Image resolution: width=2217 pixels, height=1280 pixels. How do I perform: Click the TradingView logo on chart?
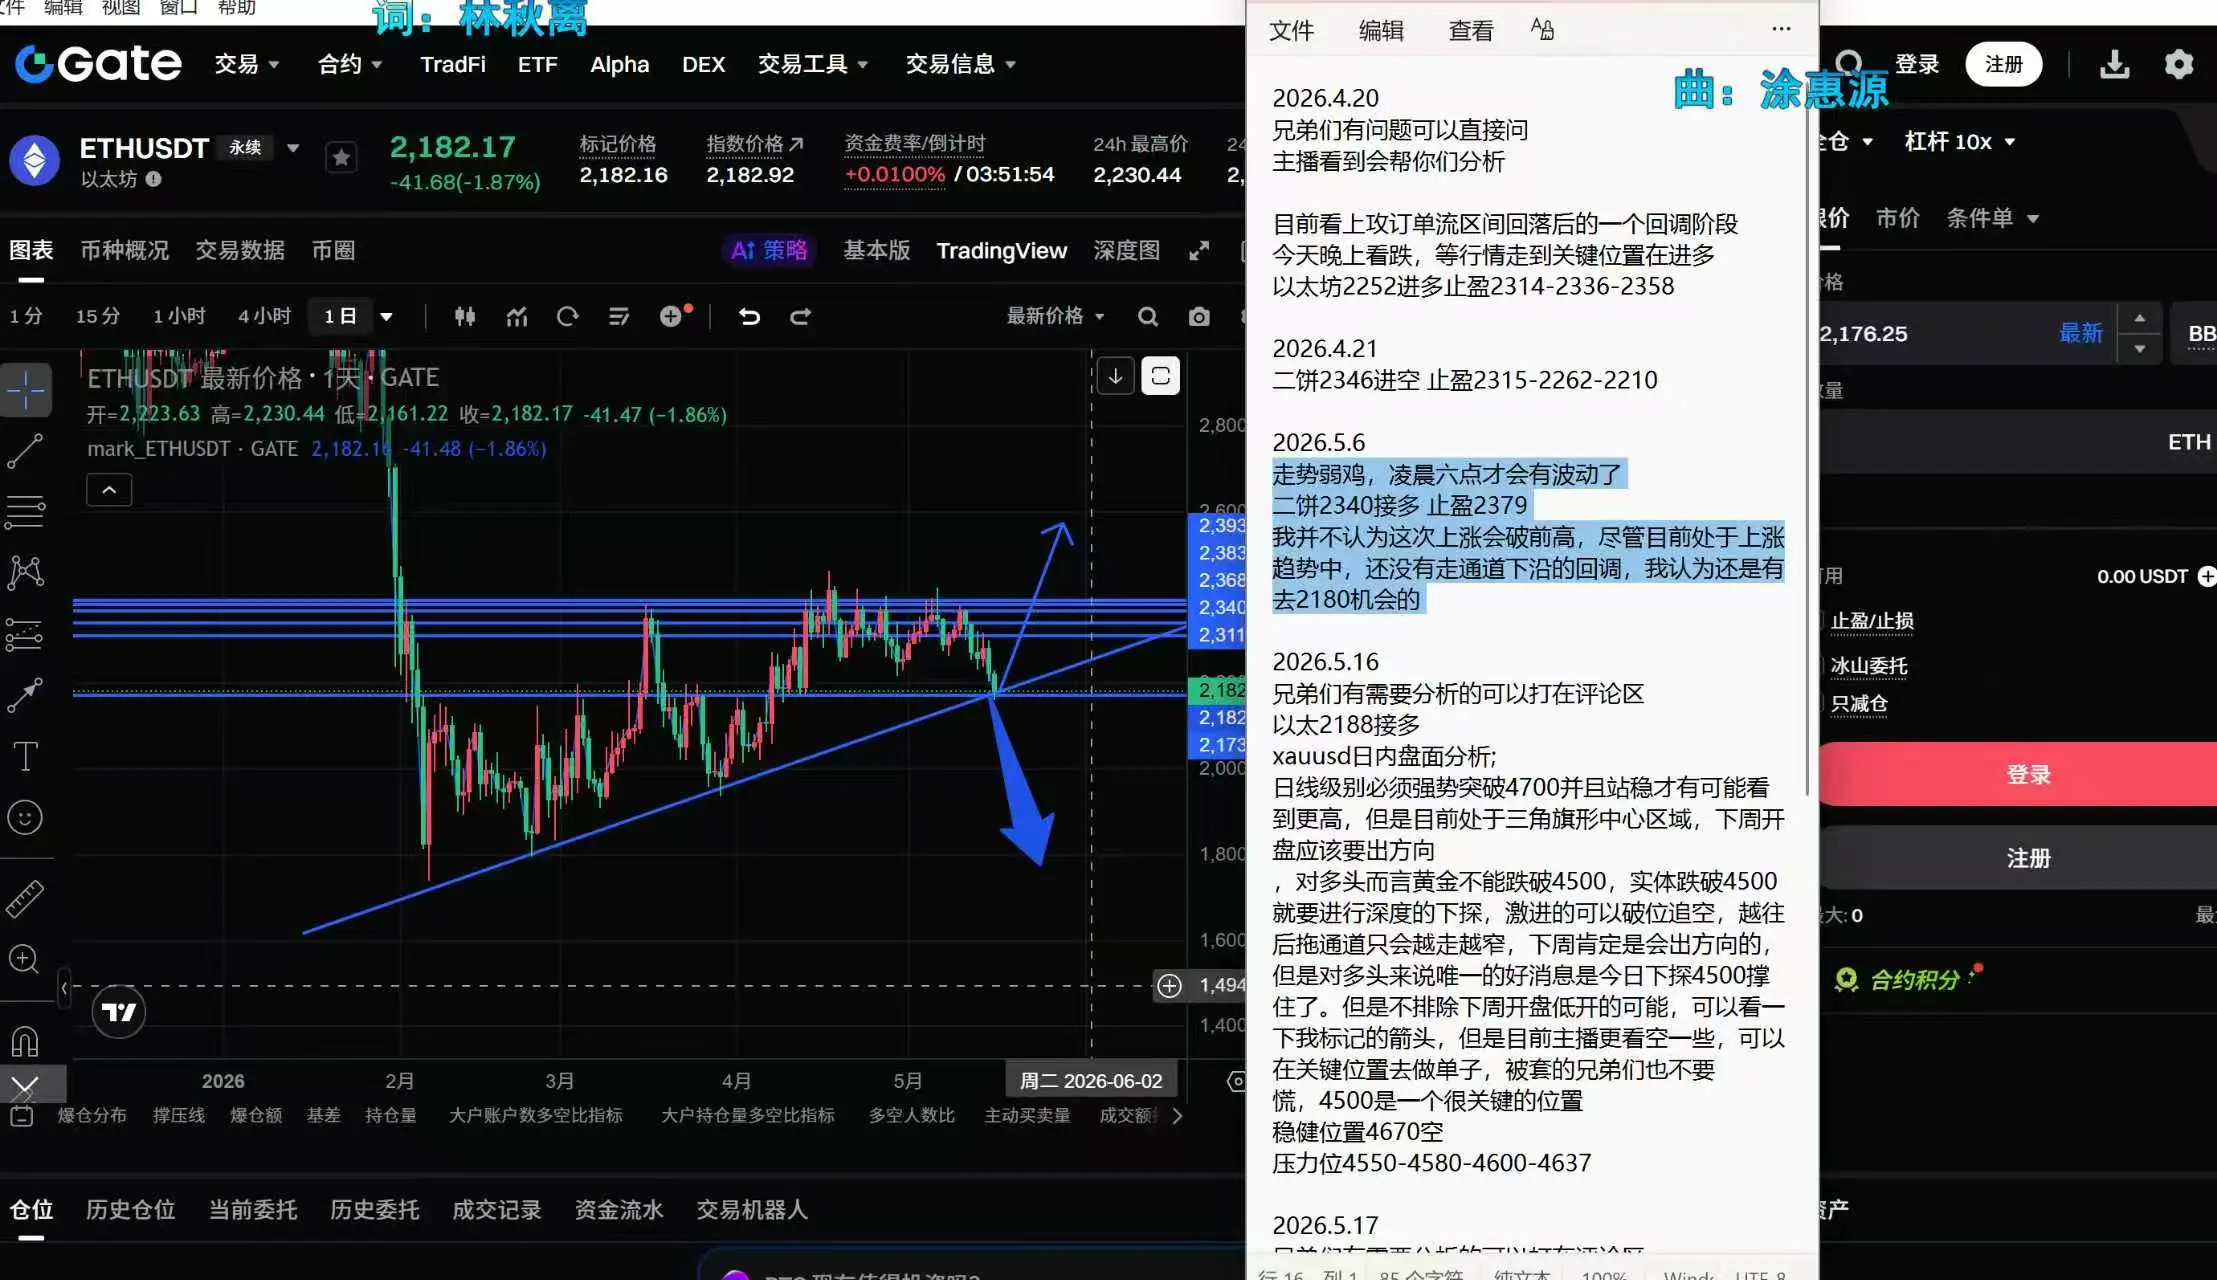coord(119,1012)
